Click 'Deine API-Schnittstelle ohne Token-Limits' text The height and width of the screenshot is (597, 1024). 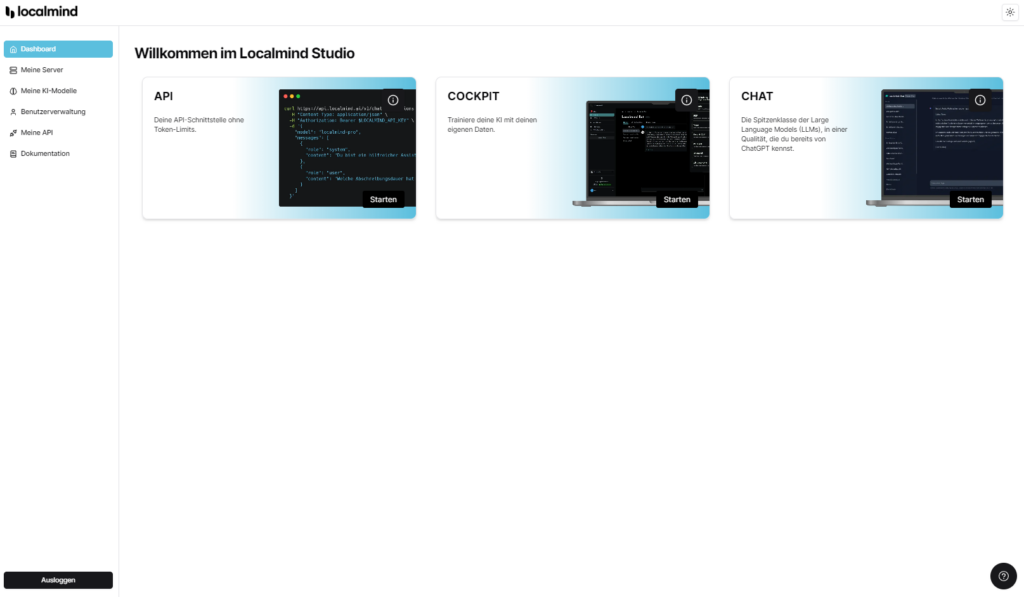pyautogui.click(x=199, y=125)
